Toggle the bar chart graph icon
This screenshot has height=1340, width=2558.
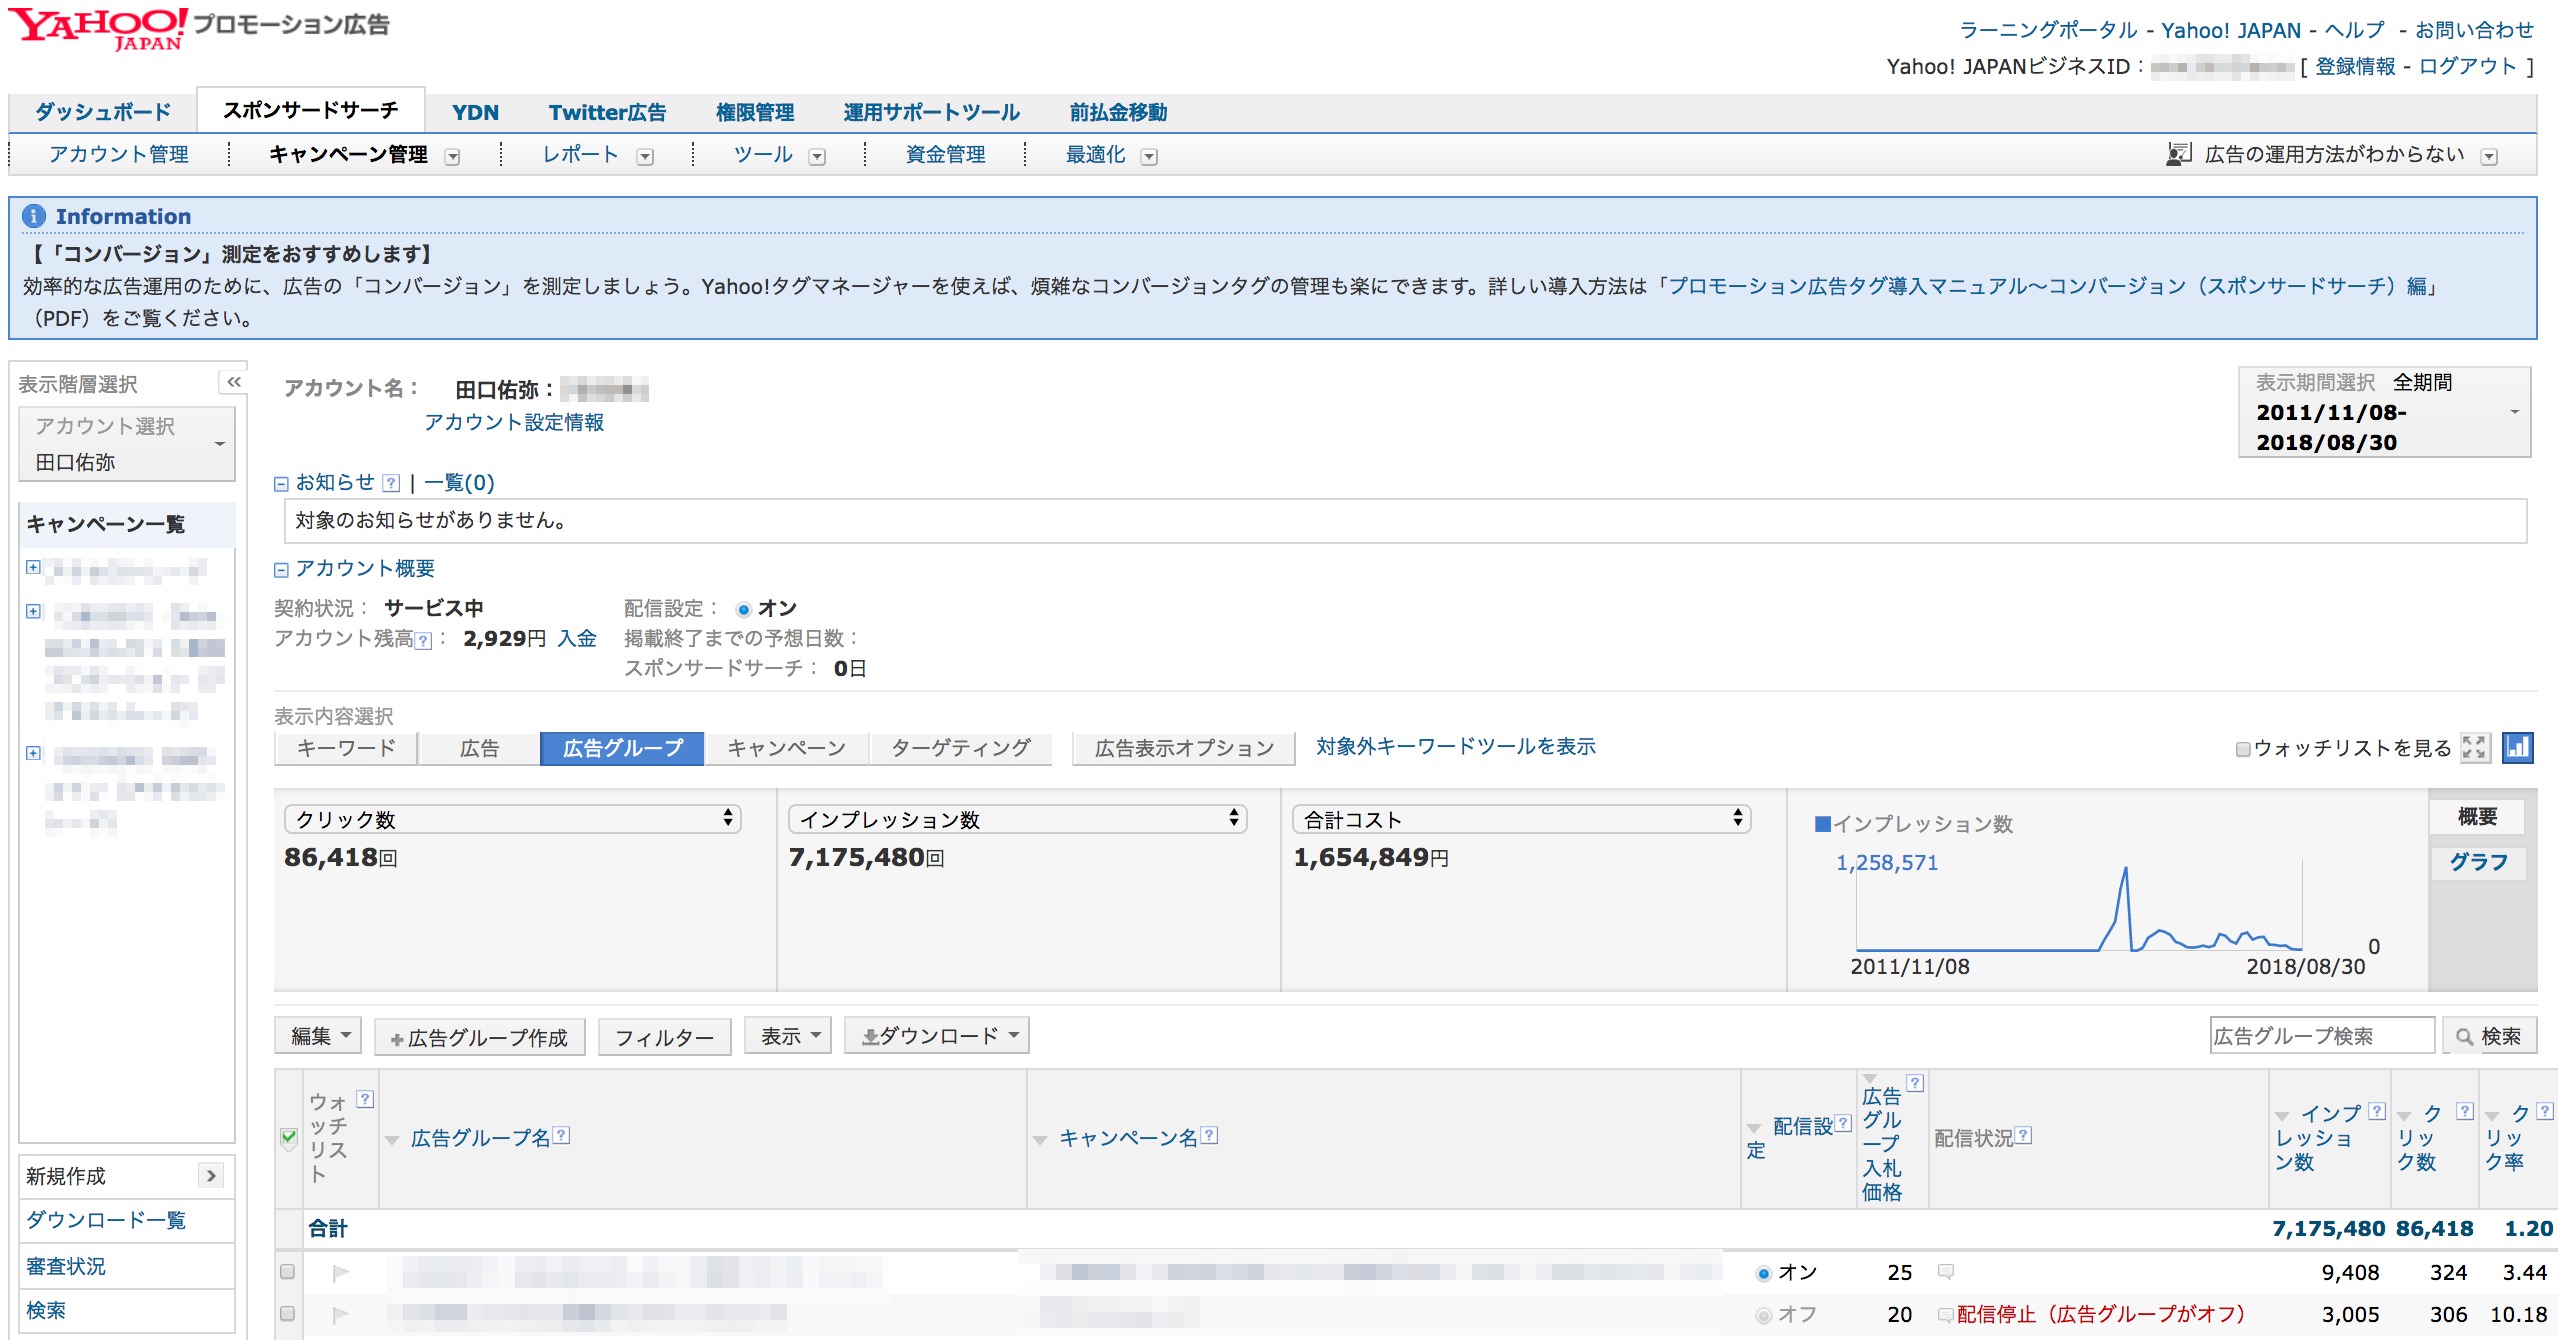coord(2517,747)
